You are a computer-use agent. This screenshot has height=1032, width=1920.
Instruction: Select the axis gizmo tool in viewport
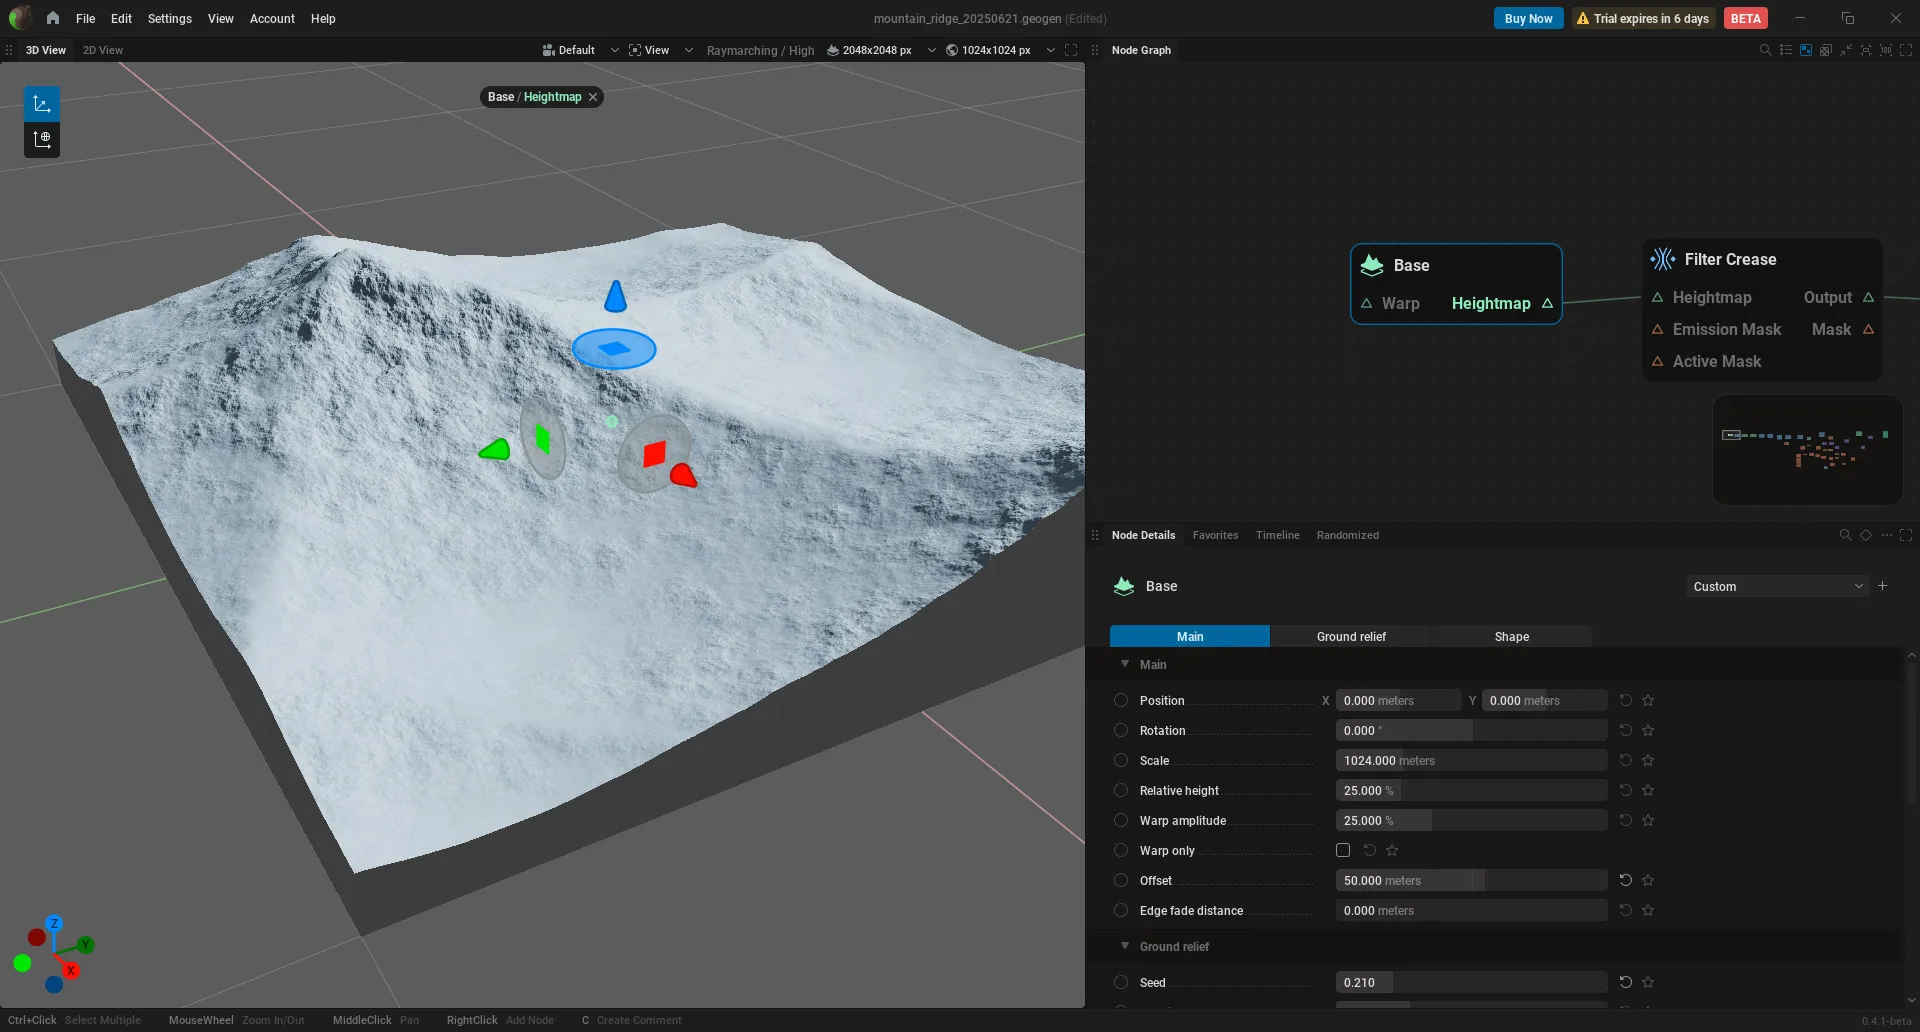(x=42, y=104)
